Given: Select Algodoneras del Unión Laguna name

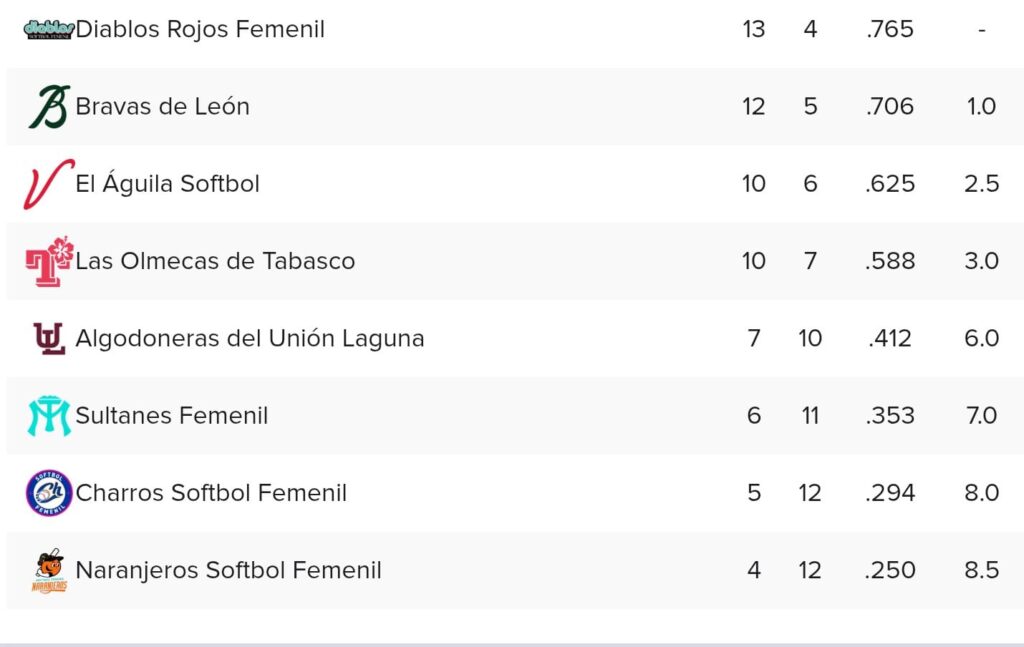Looking at the screenshot, I should pos(250,339).
